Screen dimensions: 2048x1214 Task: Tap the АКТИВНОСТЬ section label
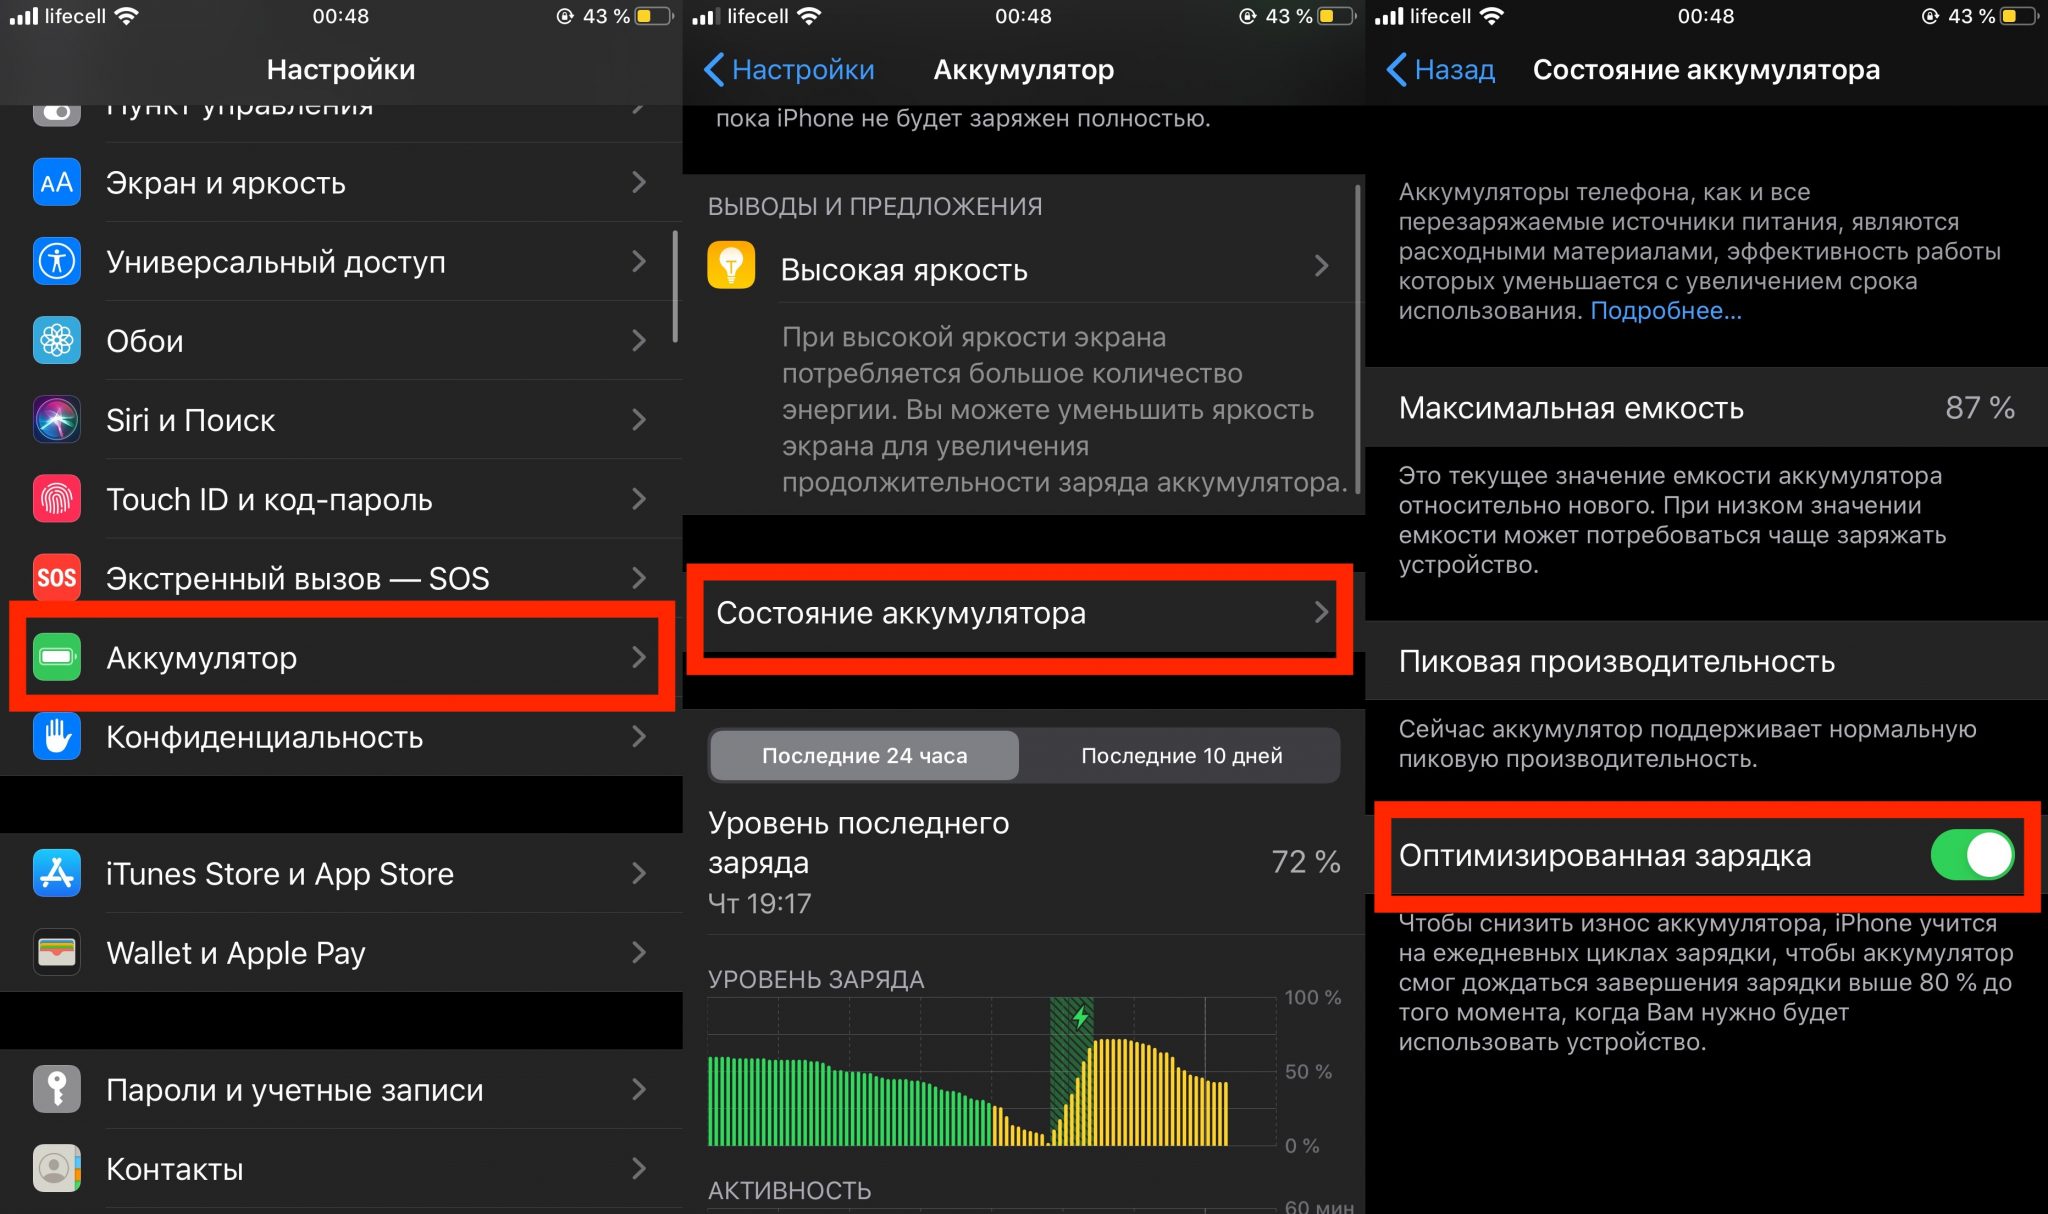(789, 1190)
